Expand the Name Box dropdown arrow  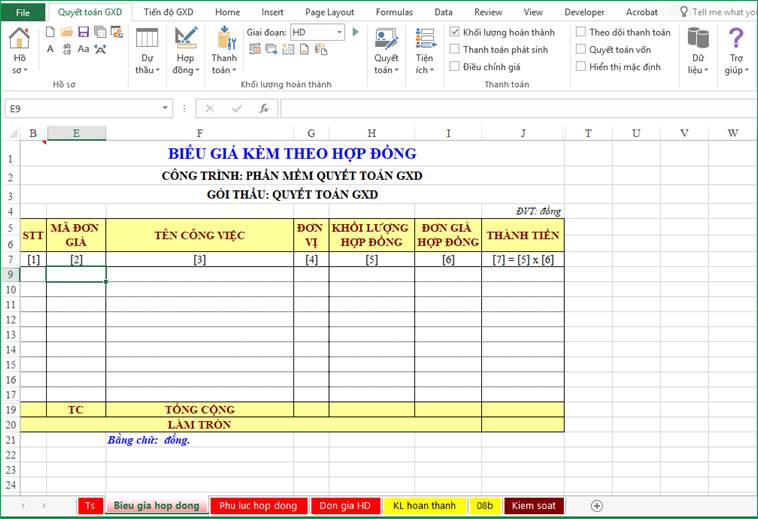tap(166, 108)
